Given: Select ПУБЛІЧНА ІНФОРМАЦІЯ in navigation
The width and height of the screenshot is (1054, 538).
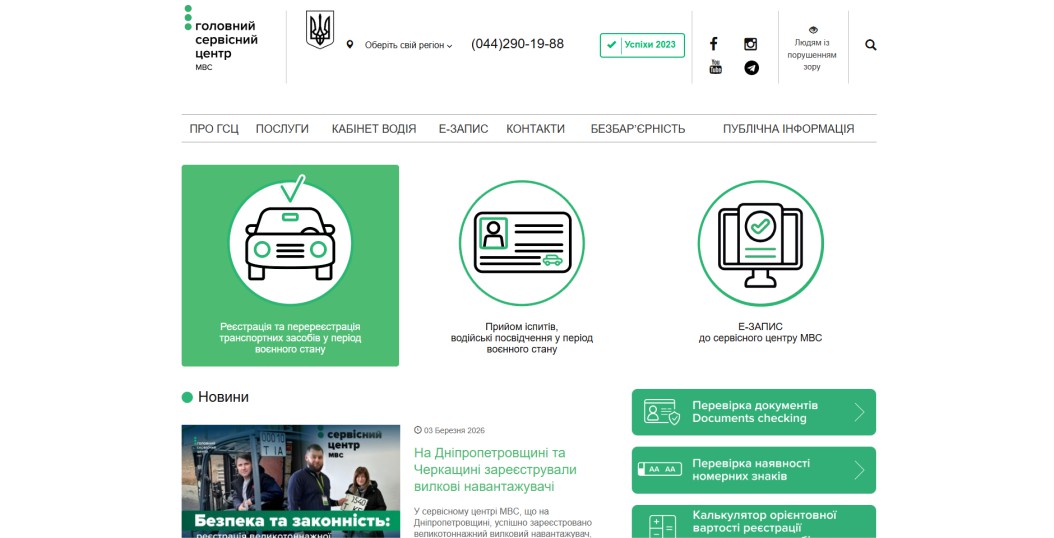Looking at the screenshot, I should (x=788, y=129).
